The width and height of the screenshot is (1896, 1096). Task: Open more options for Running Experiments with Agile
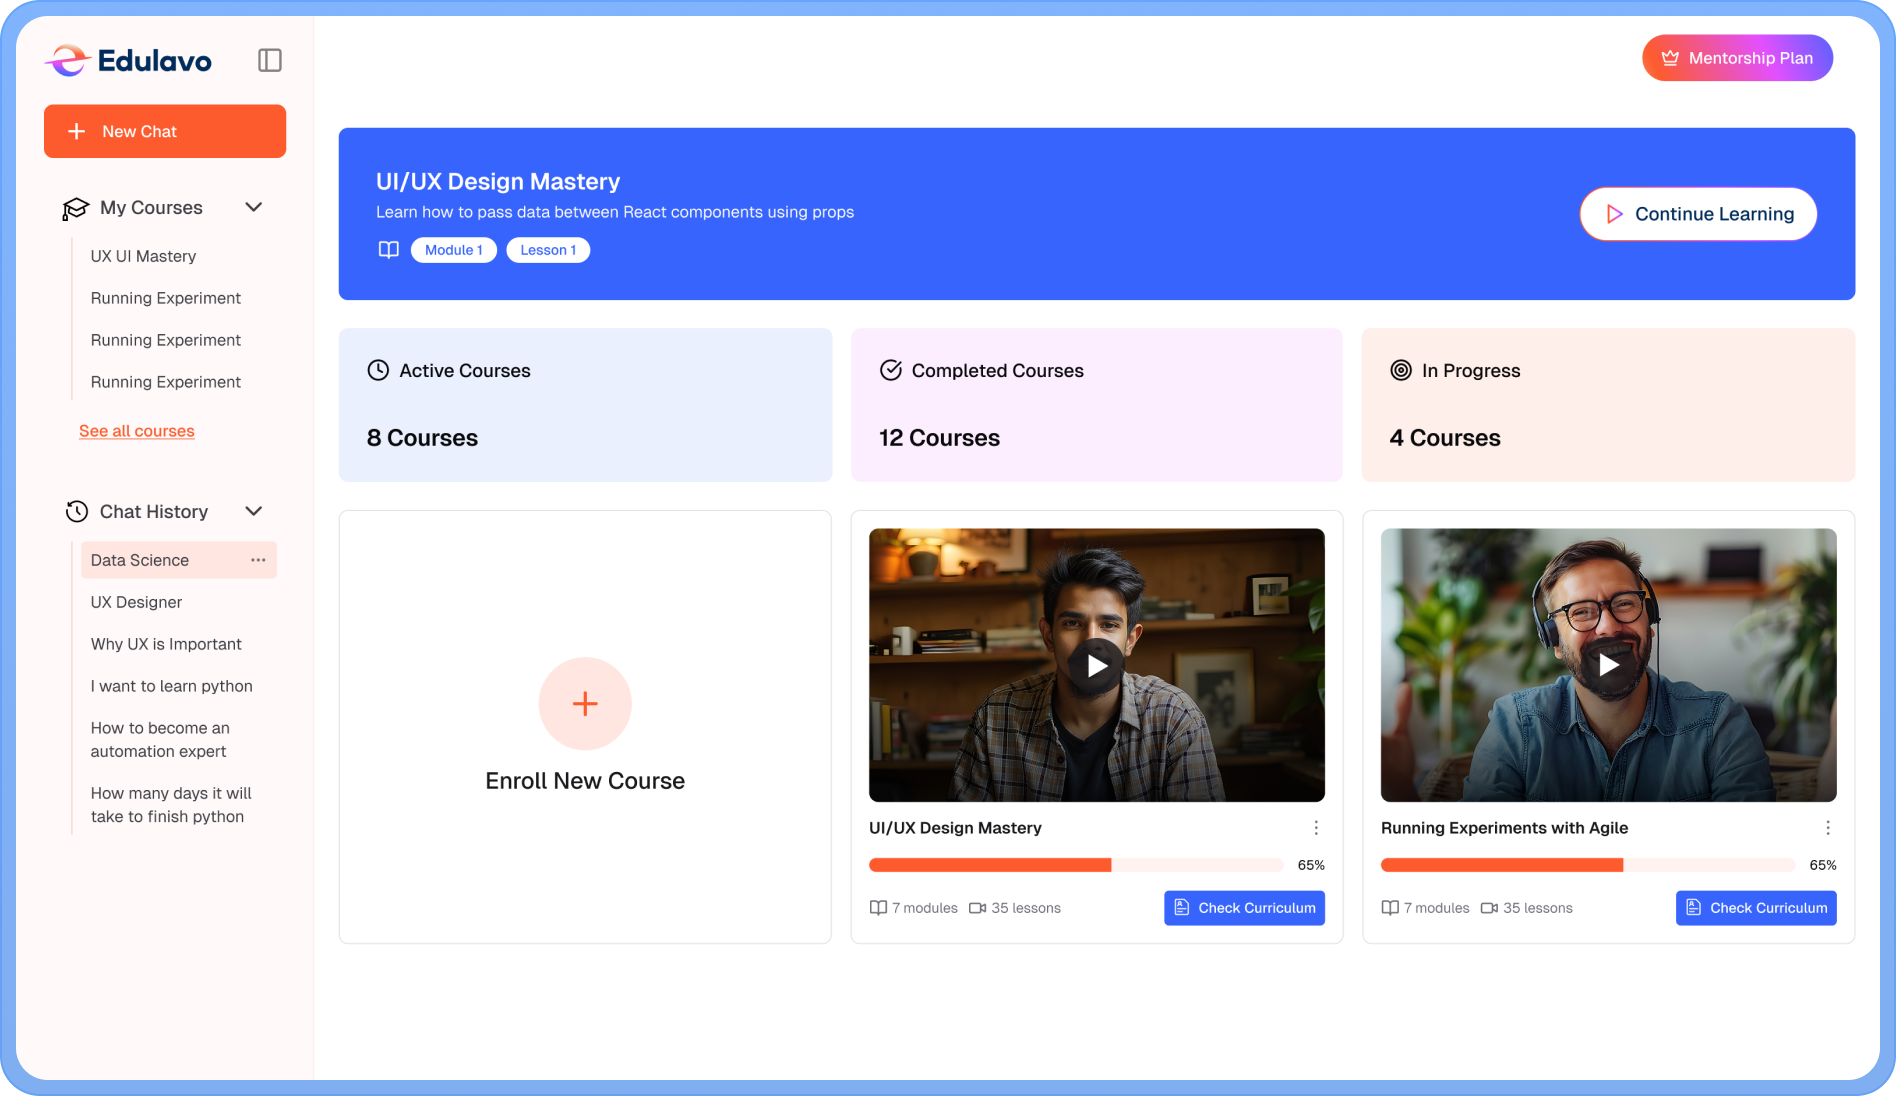tap(1827, 828)
